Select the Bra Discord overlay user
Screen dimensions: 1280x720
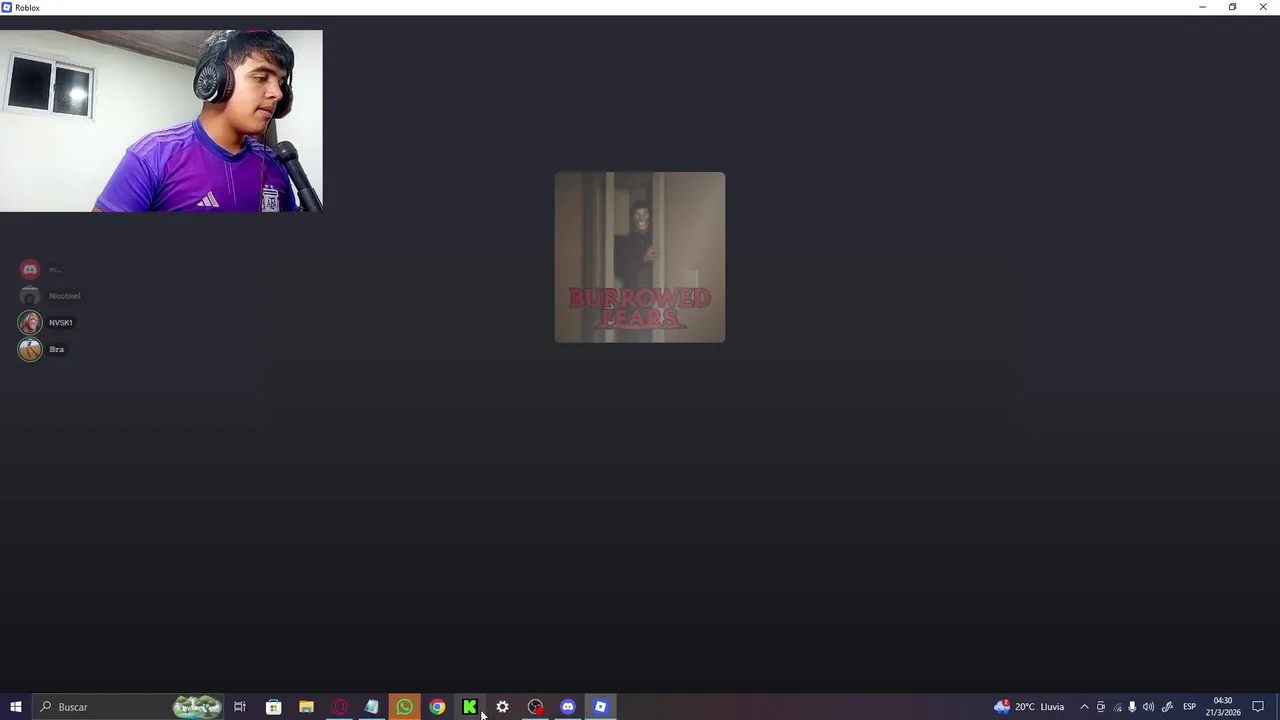tap(42, 349)
